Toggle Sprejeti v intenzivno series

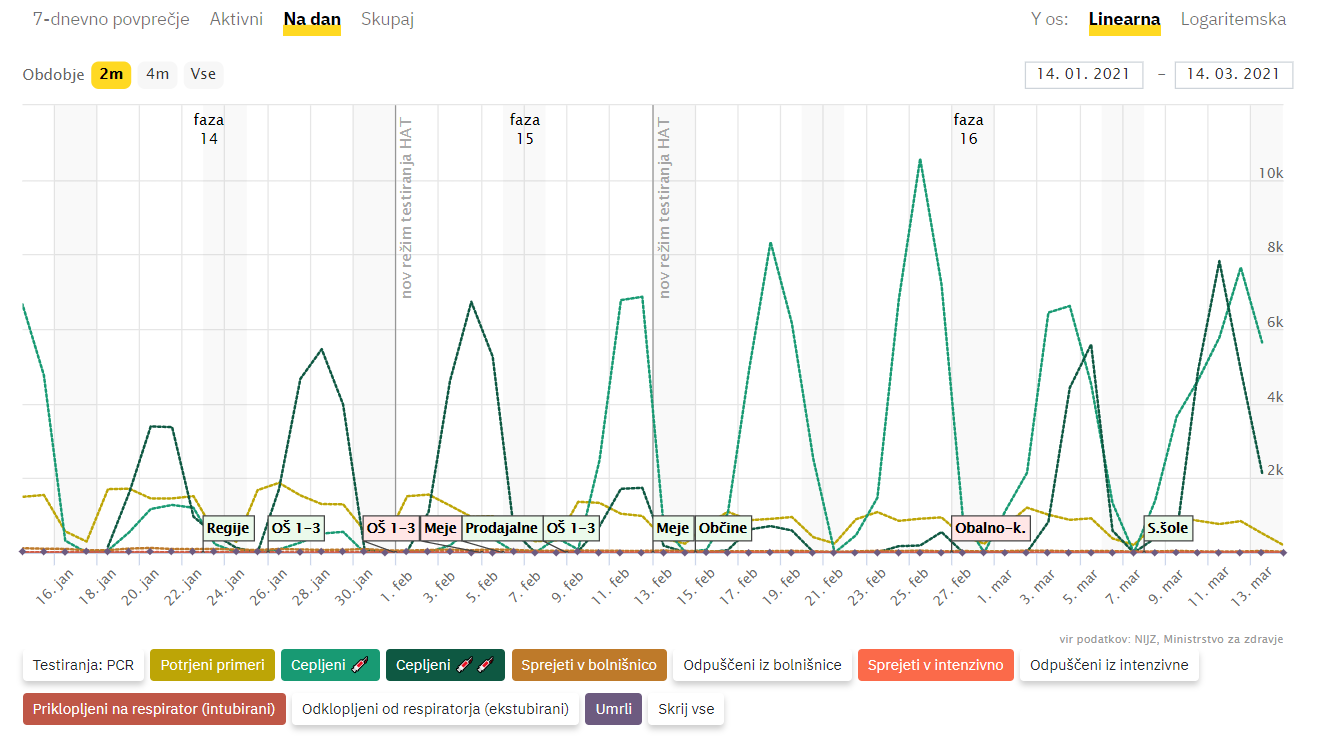coord(935,665)
